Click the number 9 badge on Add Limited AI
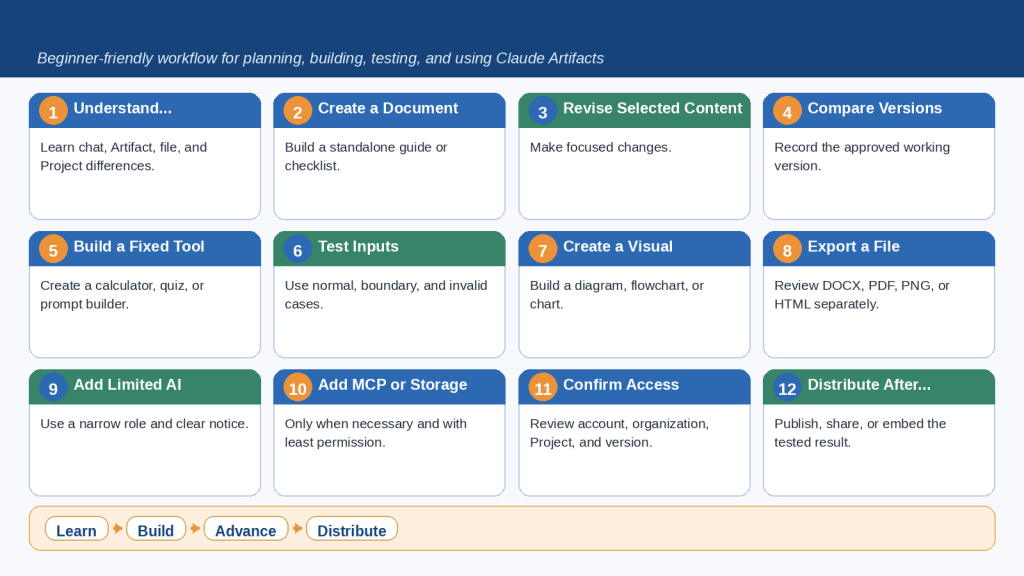1024x576 pixels. [x=53, y=388]
